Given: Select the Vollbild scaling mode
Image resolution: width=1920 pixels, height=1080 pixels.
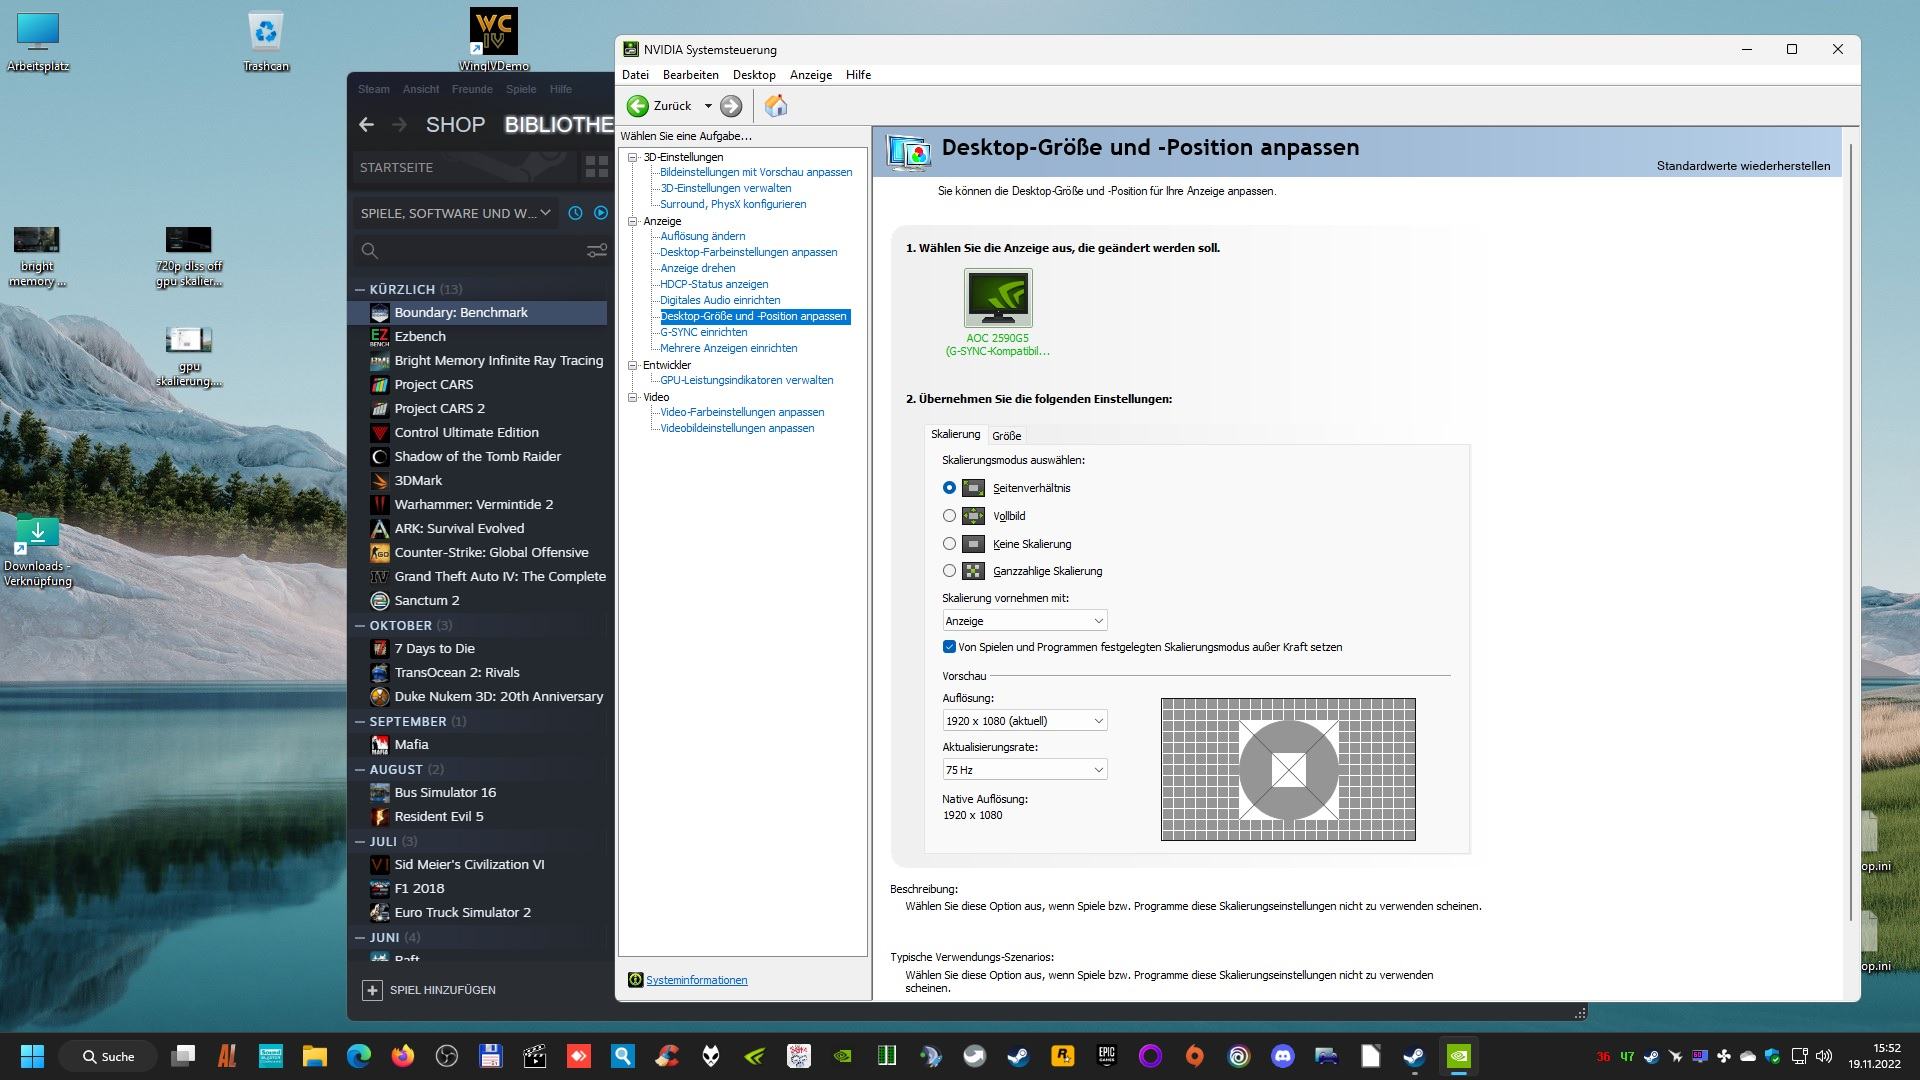Looking at the screenshot, I should point(949,516).
